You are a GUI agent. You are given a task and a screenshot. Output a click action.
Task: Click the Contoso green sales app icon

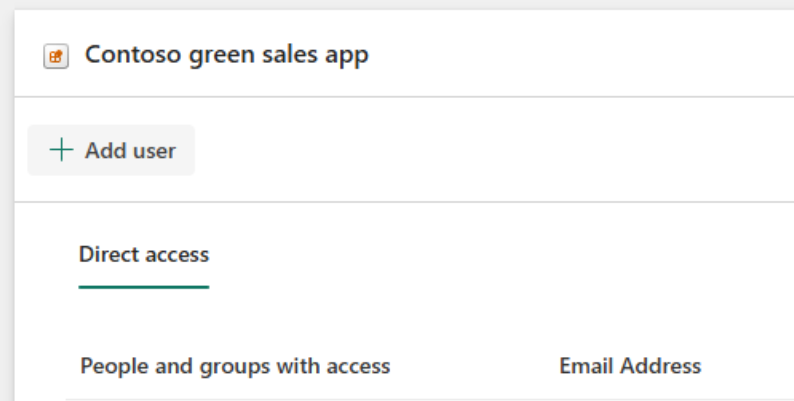click(x=56, y=57)
